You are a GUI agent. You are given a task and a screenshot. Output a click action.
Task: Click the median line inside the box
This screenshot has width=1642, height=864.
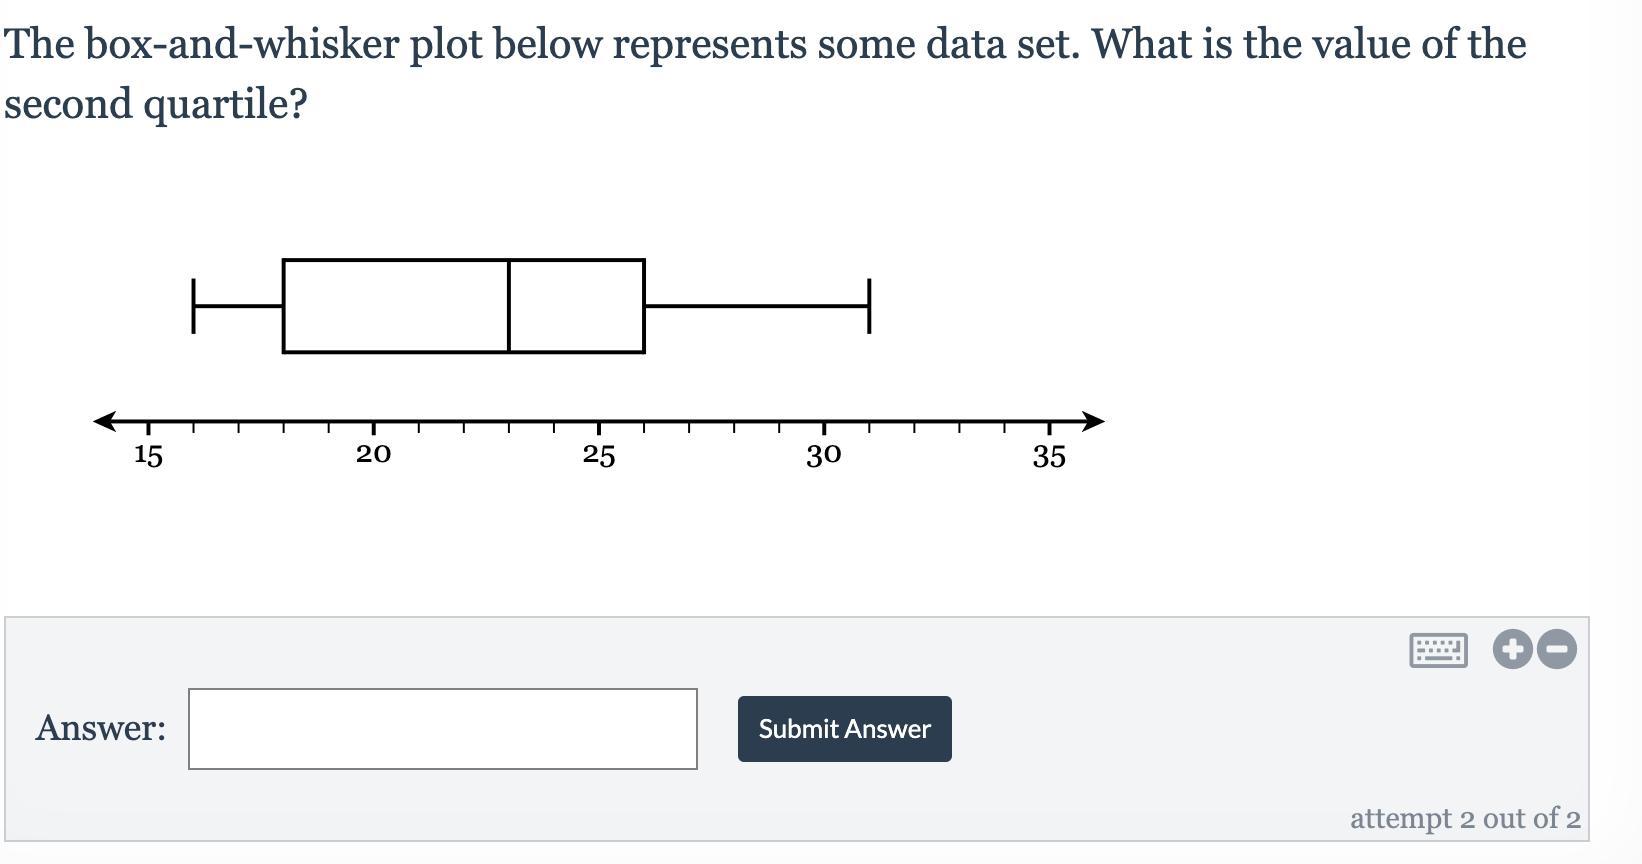[509, 306]
